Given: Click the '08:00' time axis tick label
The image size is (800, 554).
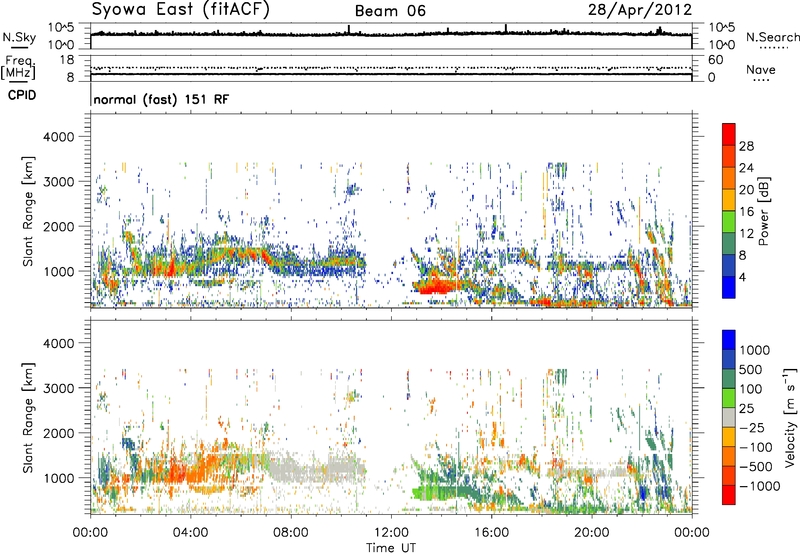Looking at the screenshot, I should (x=290, y=533).
